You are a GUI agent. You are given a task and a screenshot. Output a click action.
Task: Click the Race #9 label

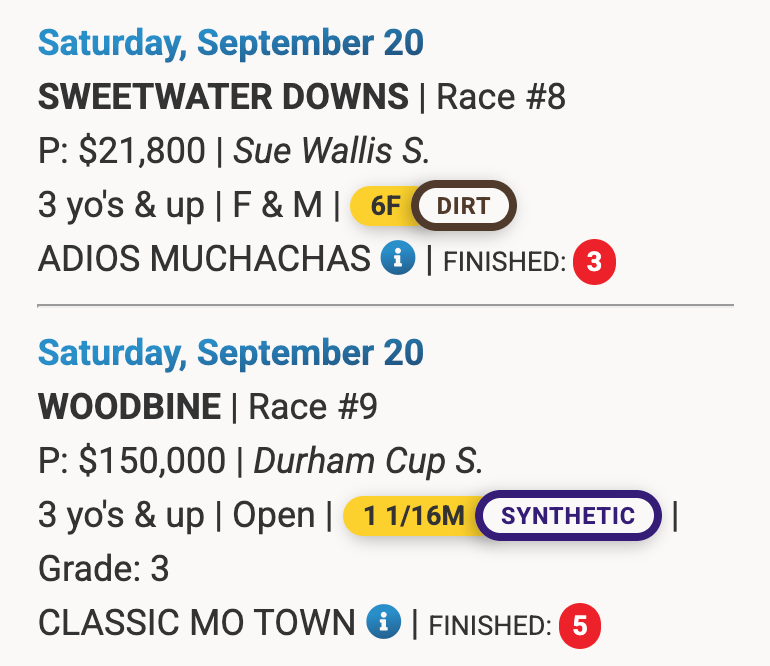coord(312,407)
